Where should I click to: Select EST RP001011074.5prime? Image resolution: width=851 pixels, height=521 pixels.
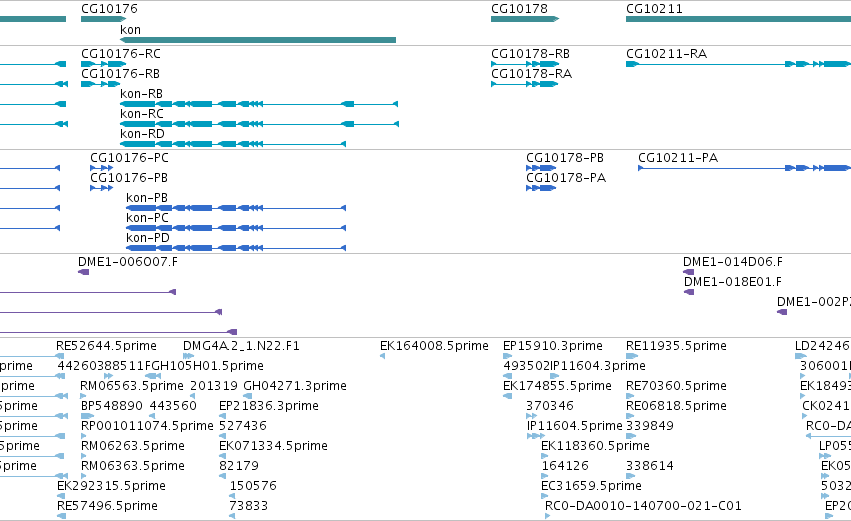tap(147, 426)
